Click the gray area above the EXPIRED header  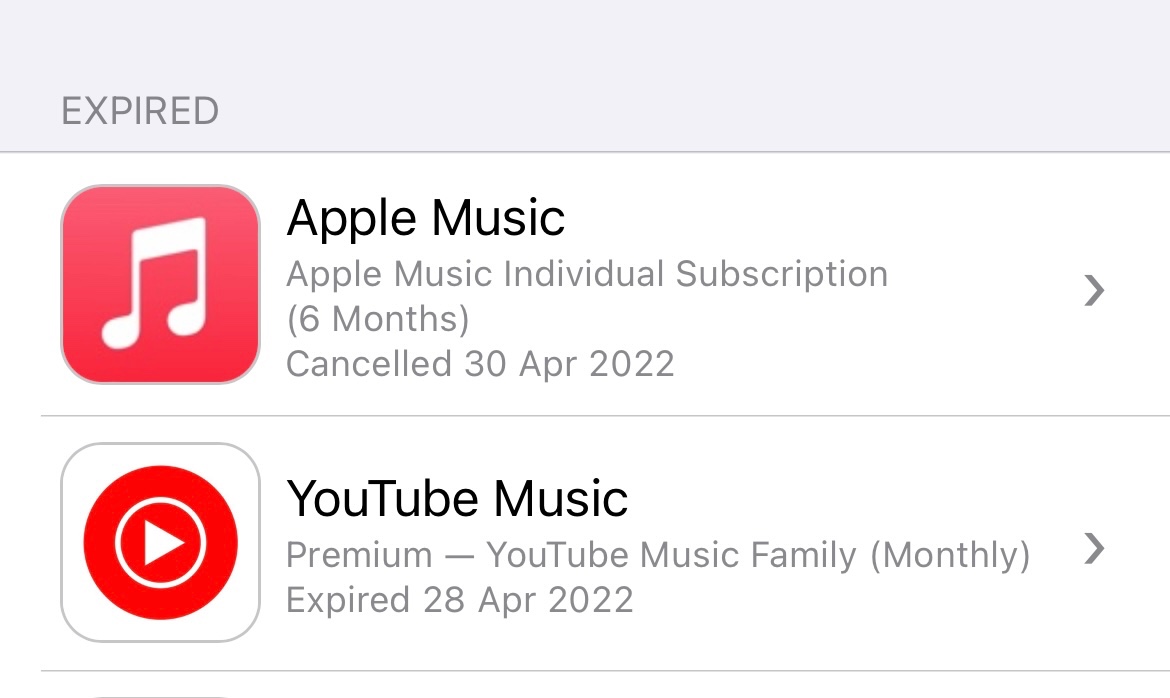600,40
